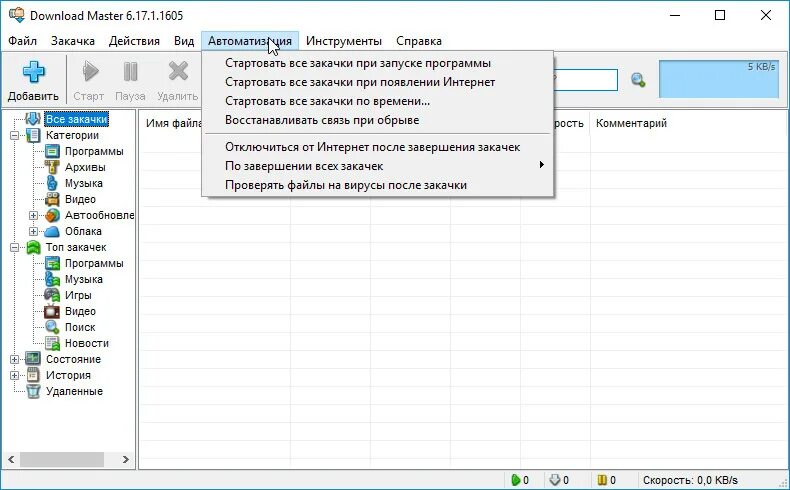
Task: Click the Удаленные trash bin icon
Action: tap(33, 391)
